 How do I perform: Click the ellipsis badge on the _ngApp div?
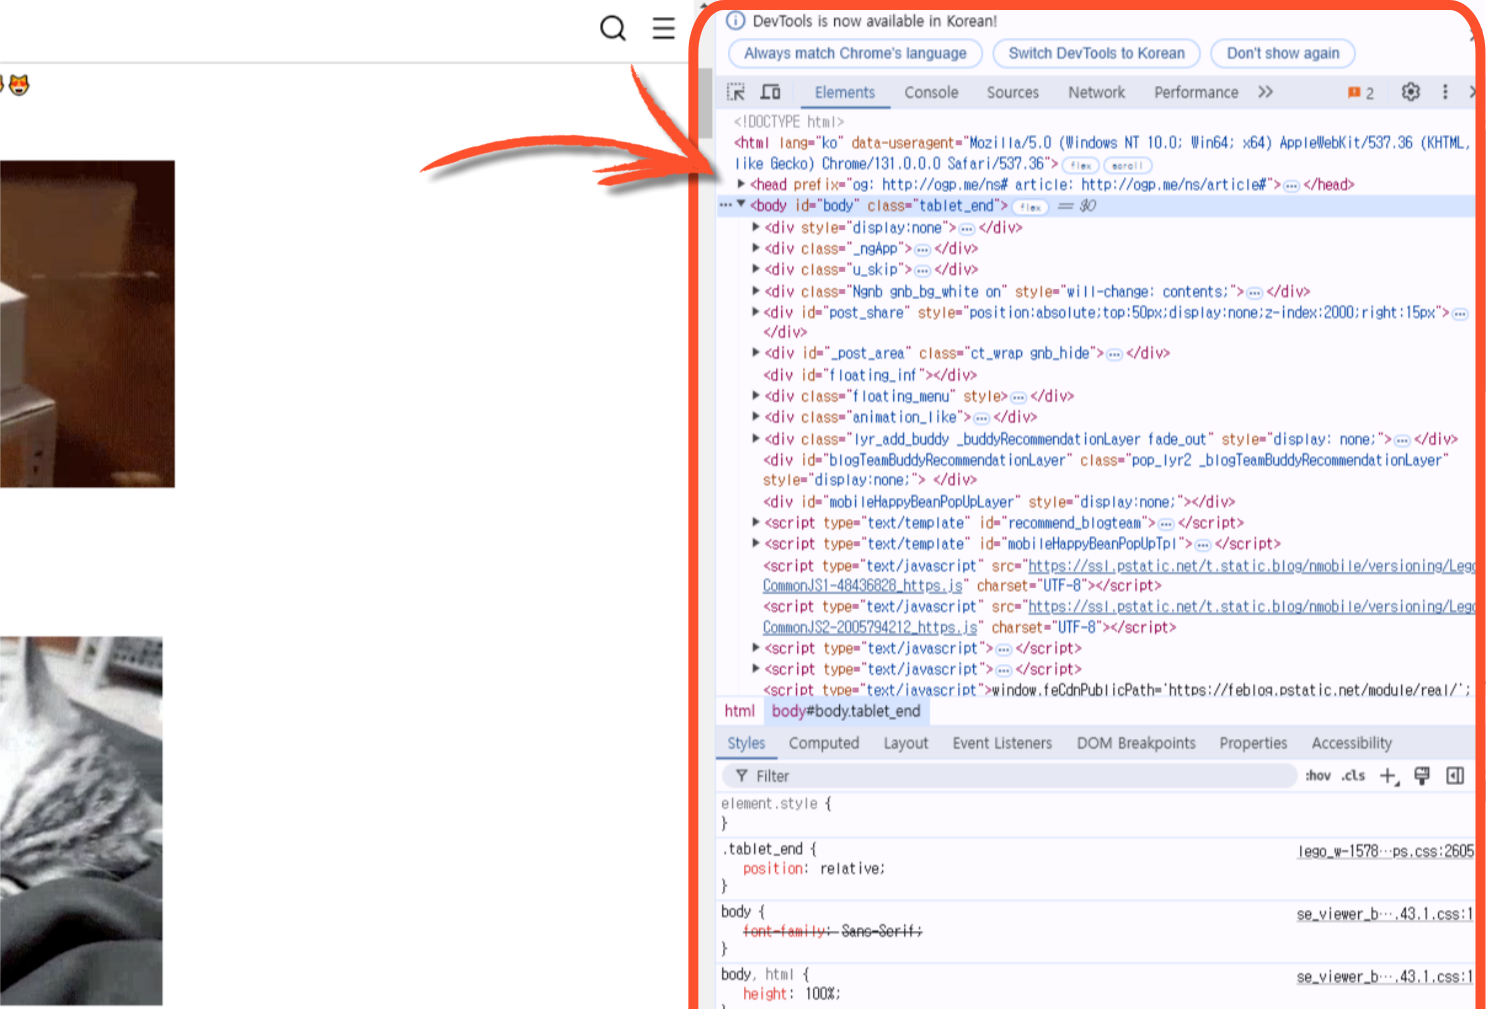pyautogui.click(x=923, y=250)
